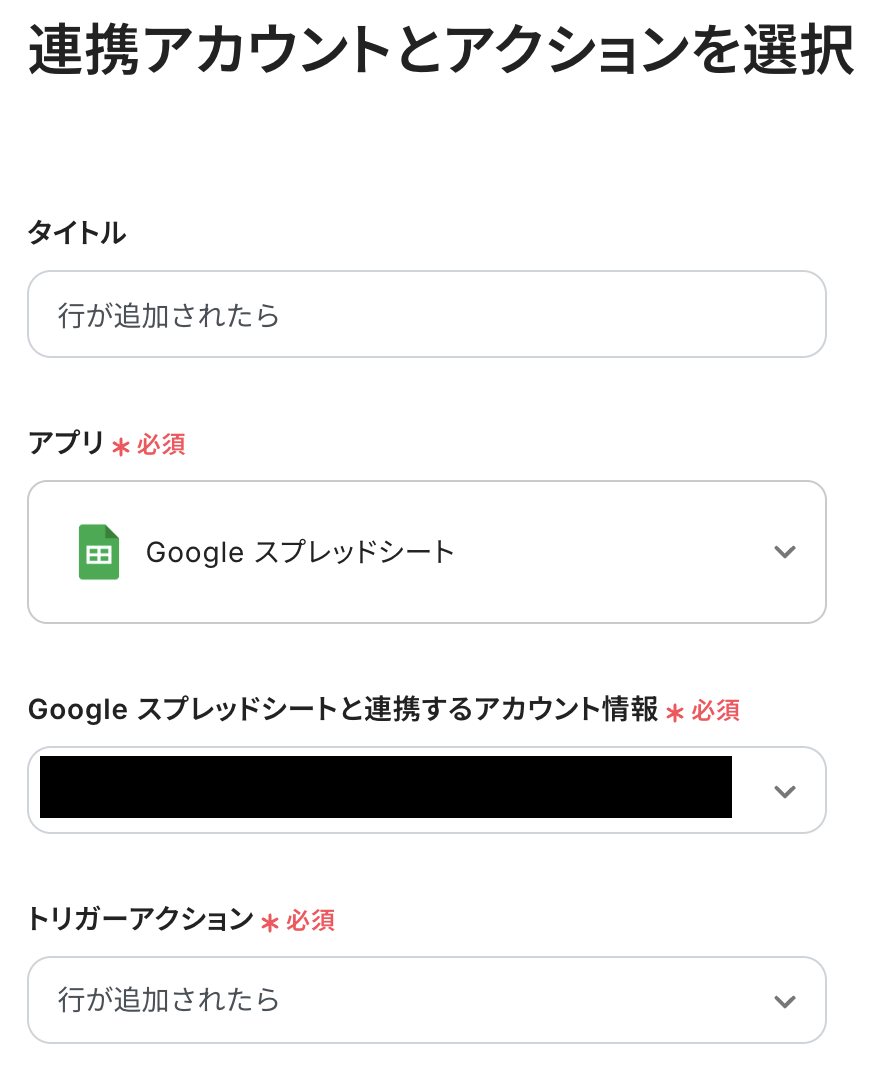882x1073 pixels.
Task: Open the redacted linked account selector
Action: pyautogui.click(x=386, y=789)
